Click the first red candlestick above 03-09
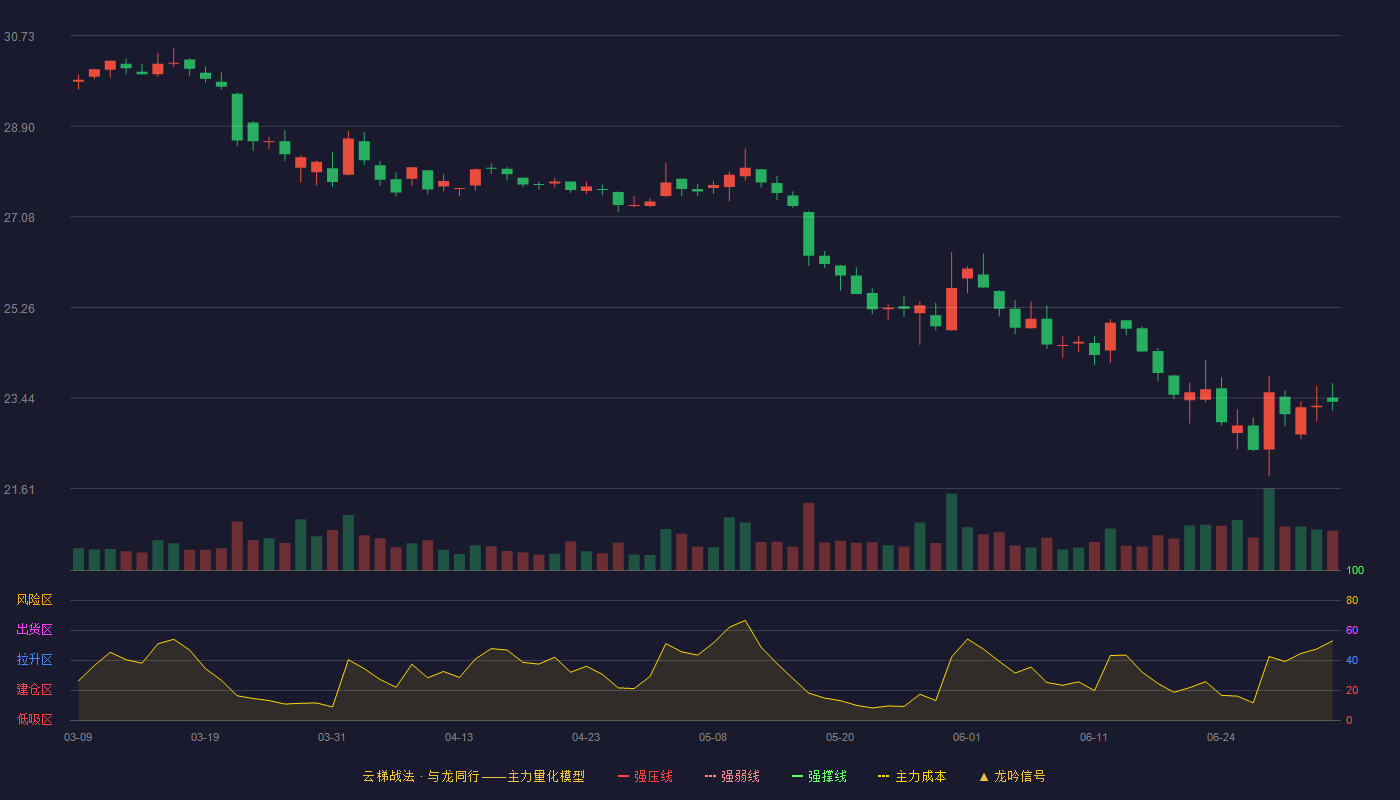 tap(78, 80)
